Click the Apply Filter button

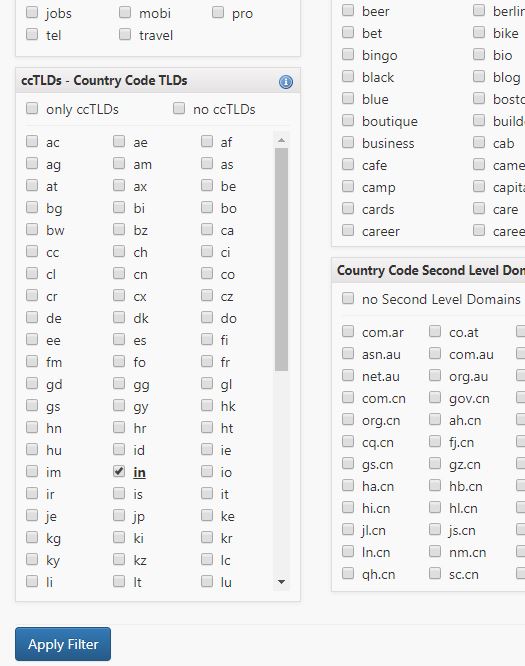(x=63, y=644)
